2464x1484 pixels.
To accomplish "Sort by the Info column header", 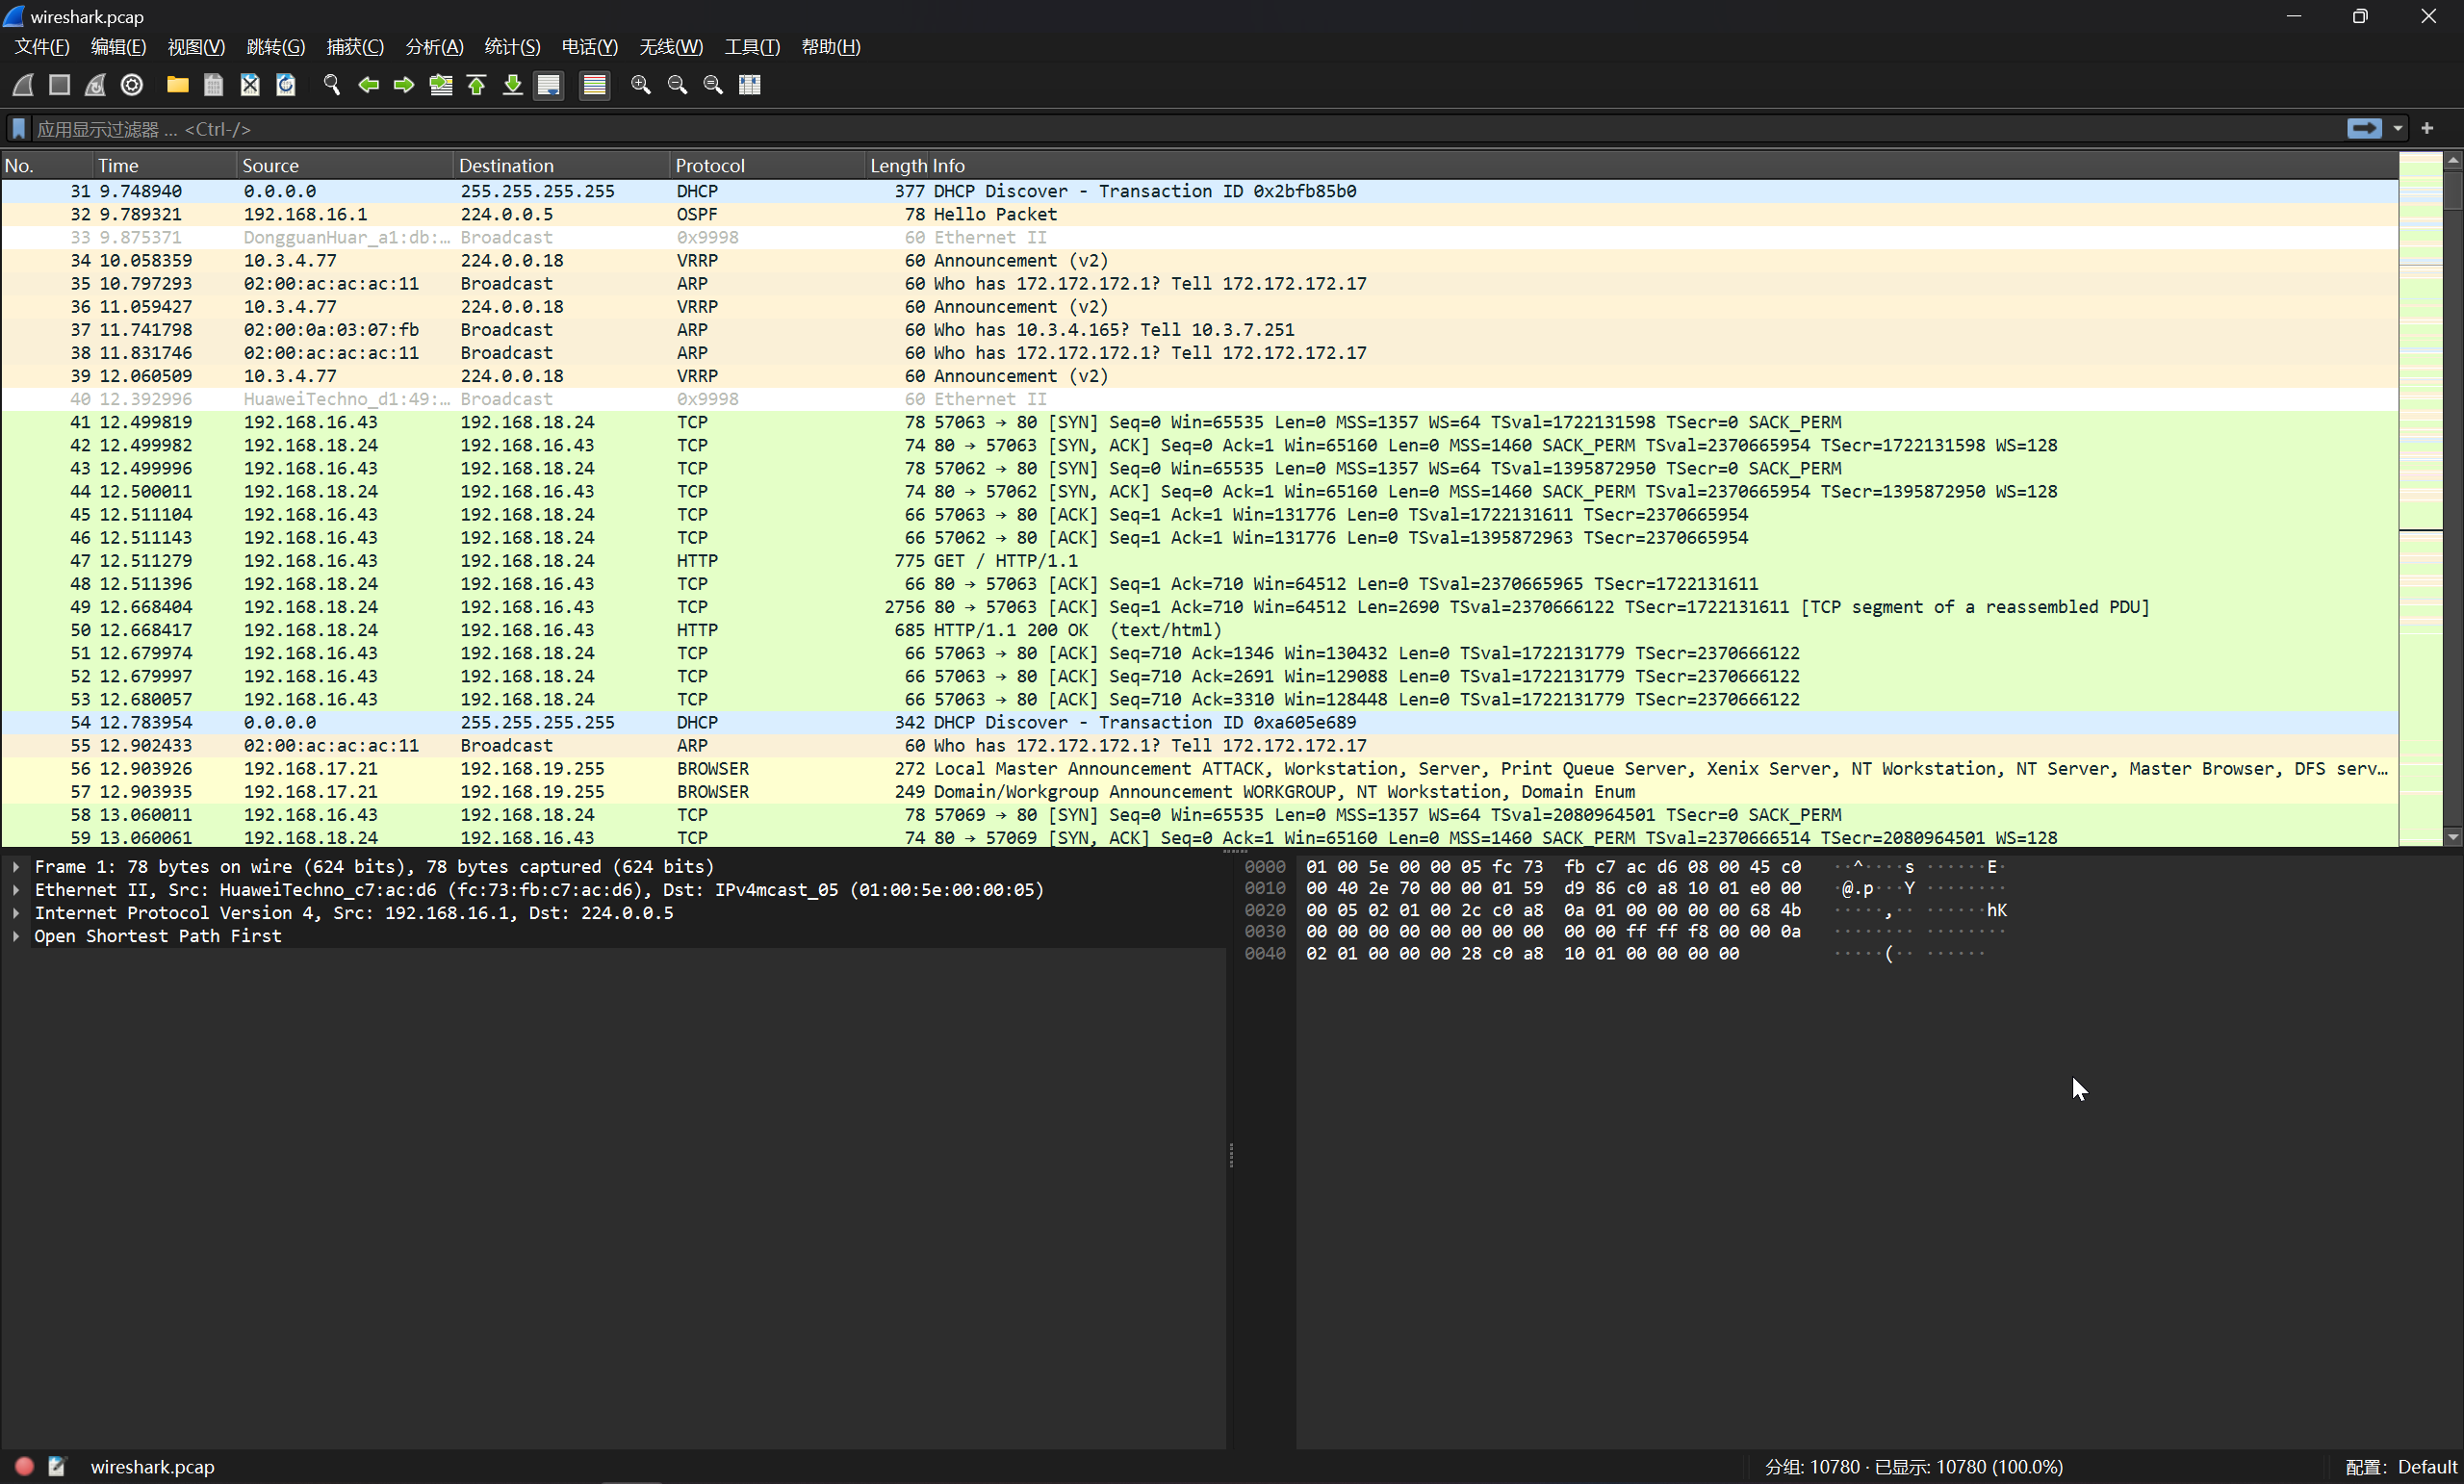I will point(1664,165).
